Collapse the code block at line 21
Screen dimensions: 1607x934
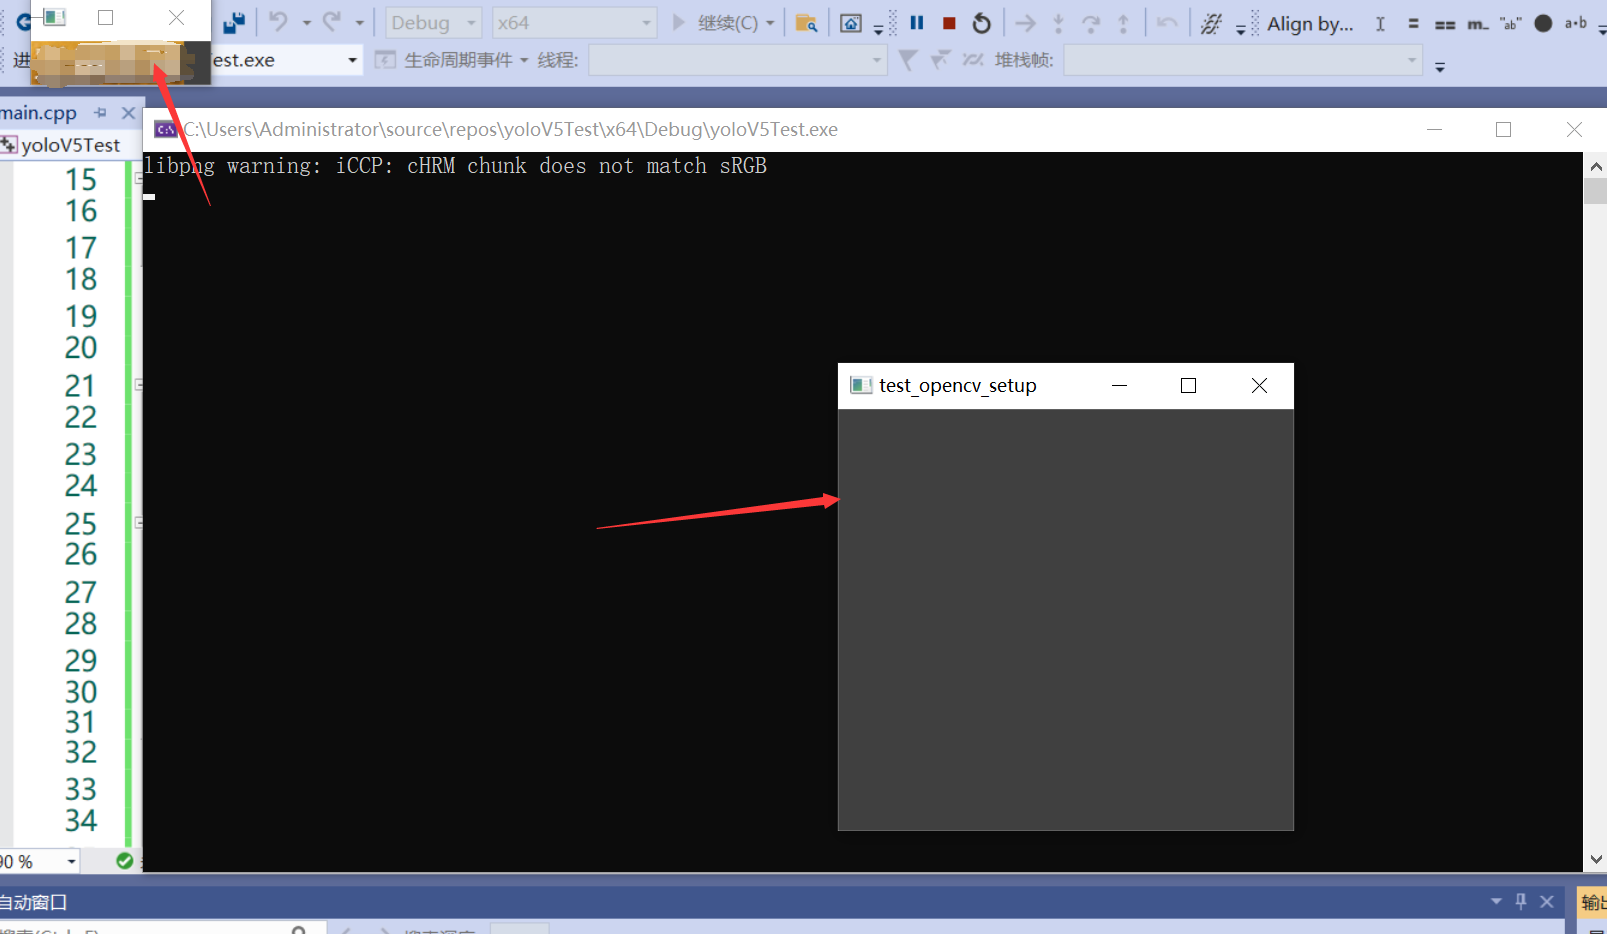click(x=138, y=384)
